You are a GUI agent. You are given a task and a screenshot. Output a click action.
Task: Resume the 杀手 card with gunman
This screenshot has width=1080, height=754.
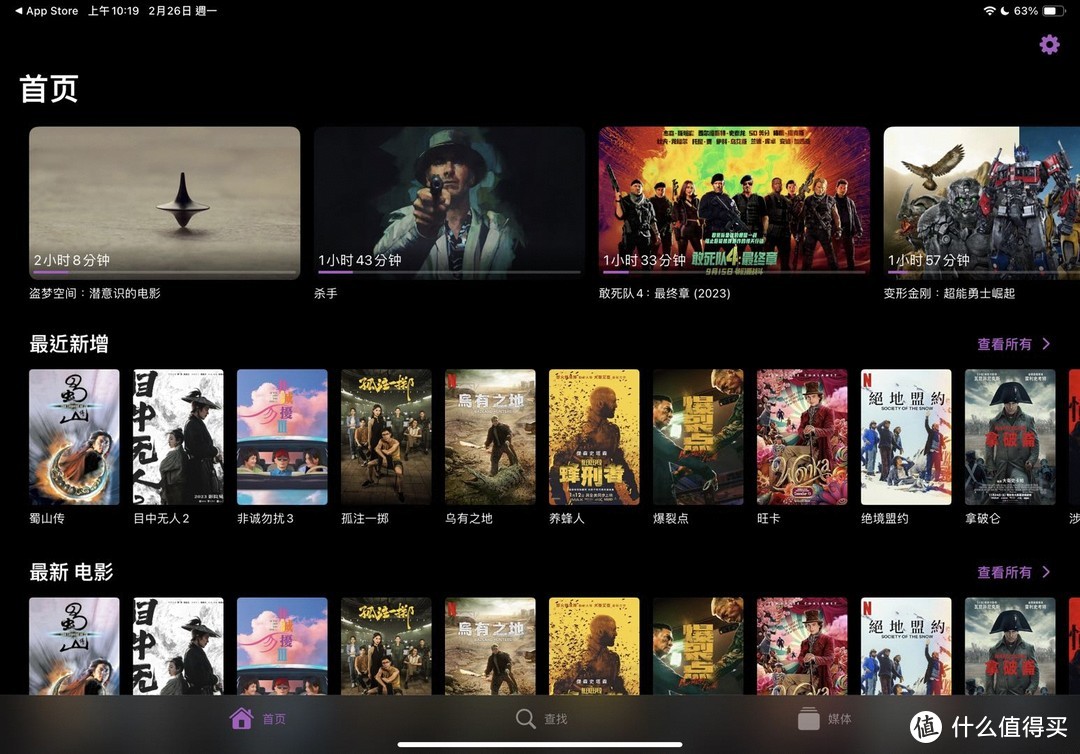point(449,202)
